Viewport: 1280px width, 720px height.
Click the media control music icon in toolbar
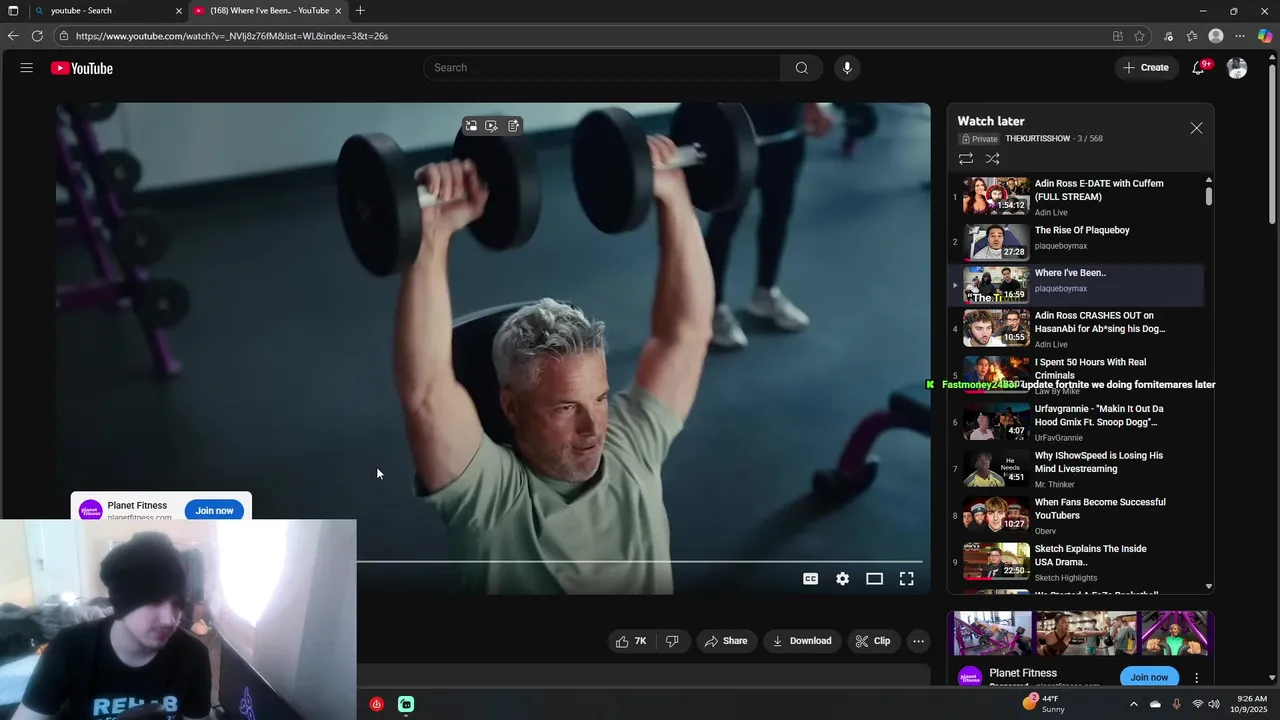click(1168, 36)
